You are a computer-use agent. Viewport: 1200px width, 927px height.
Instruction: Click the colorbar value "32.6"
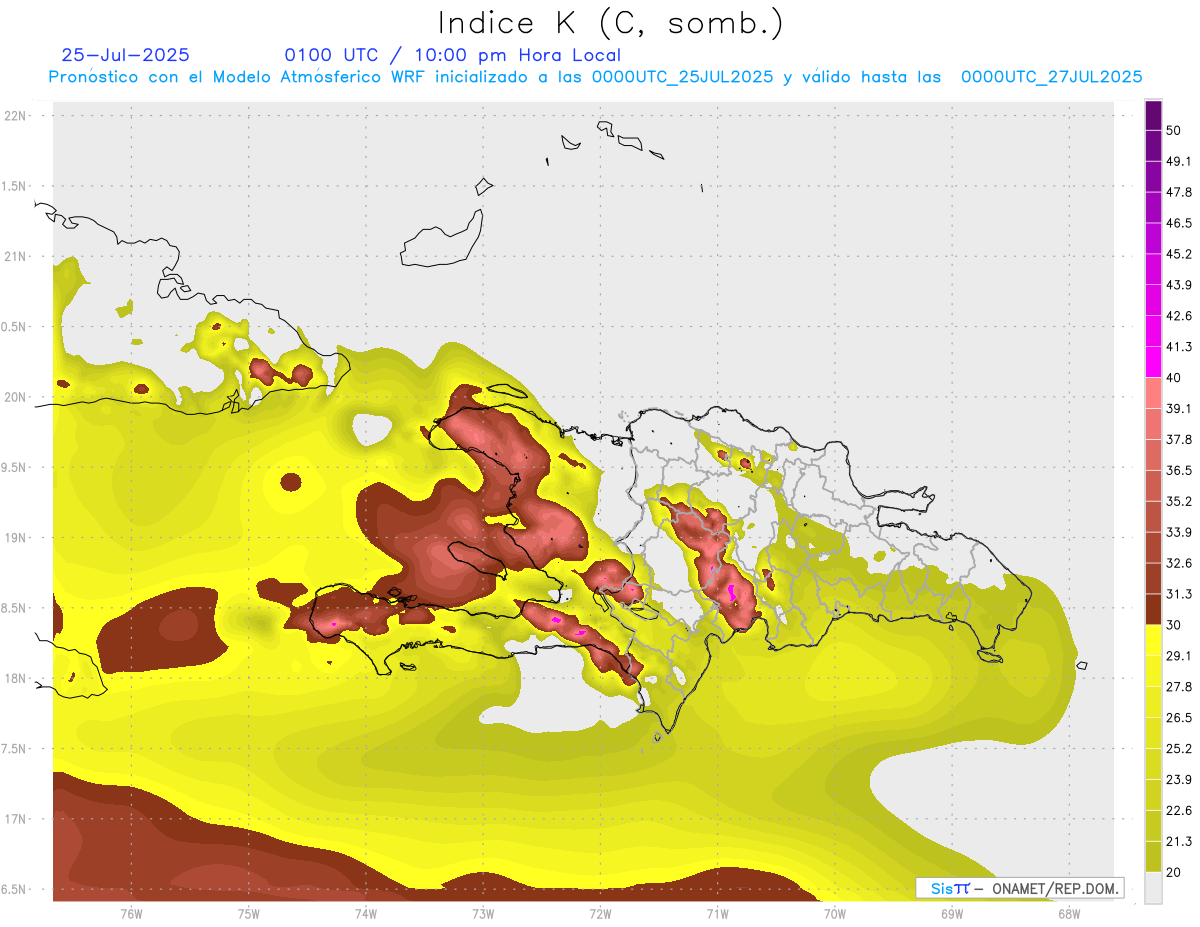(x=1179, y=563)
